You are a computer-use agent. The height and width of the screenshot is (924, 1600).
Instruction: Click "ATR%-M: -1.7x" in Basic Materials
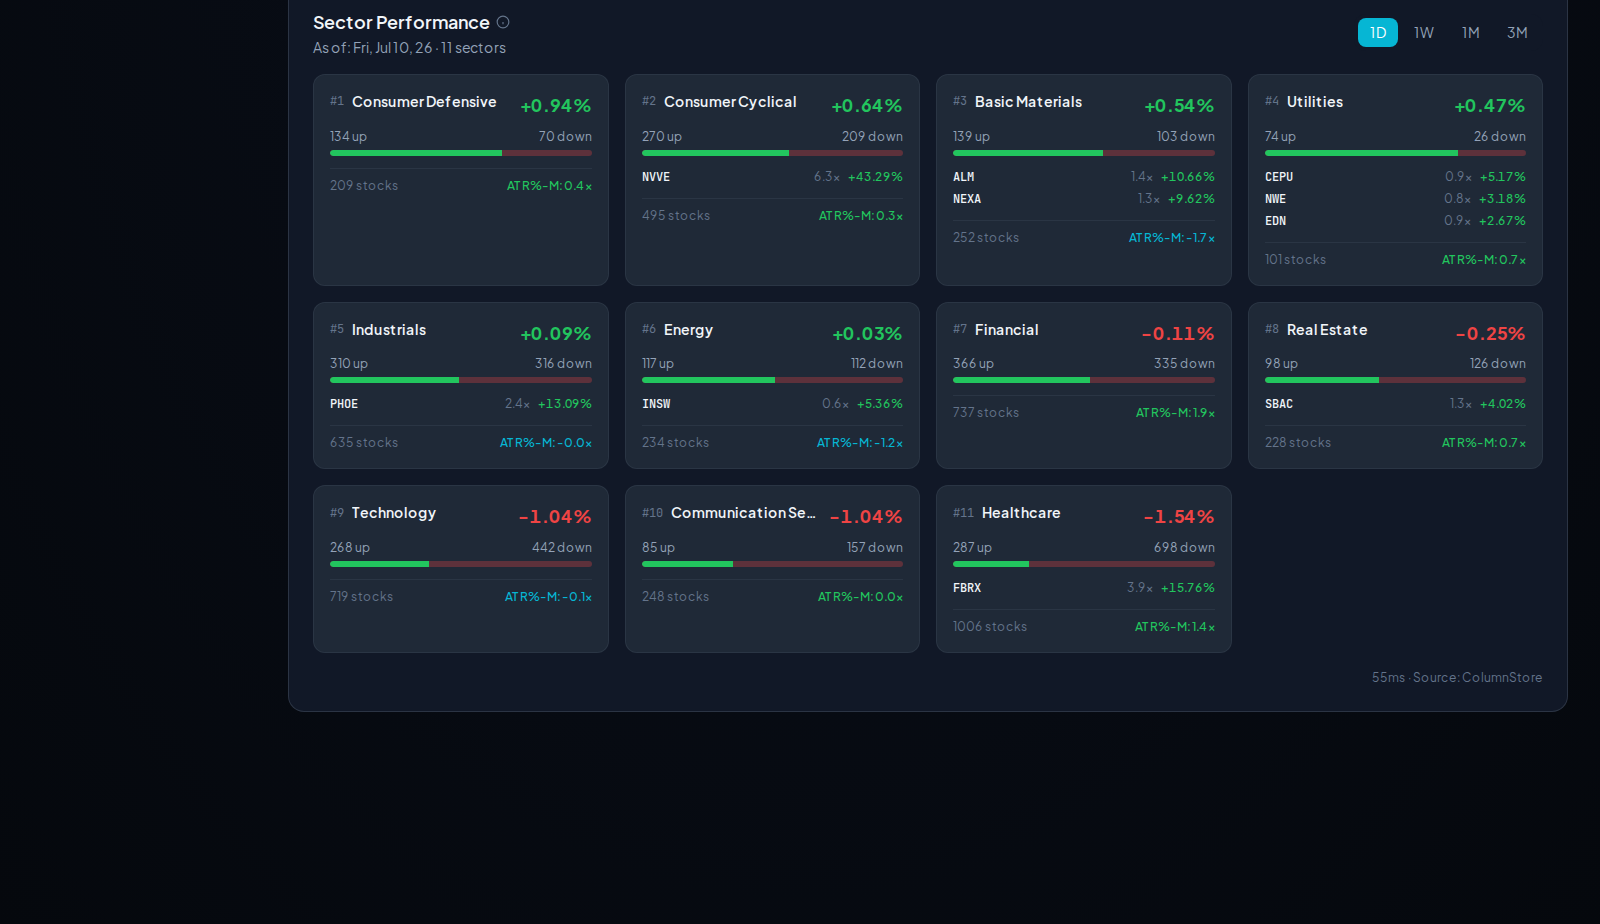point(1172,238)
